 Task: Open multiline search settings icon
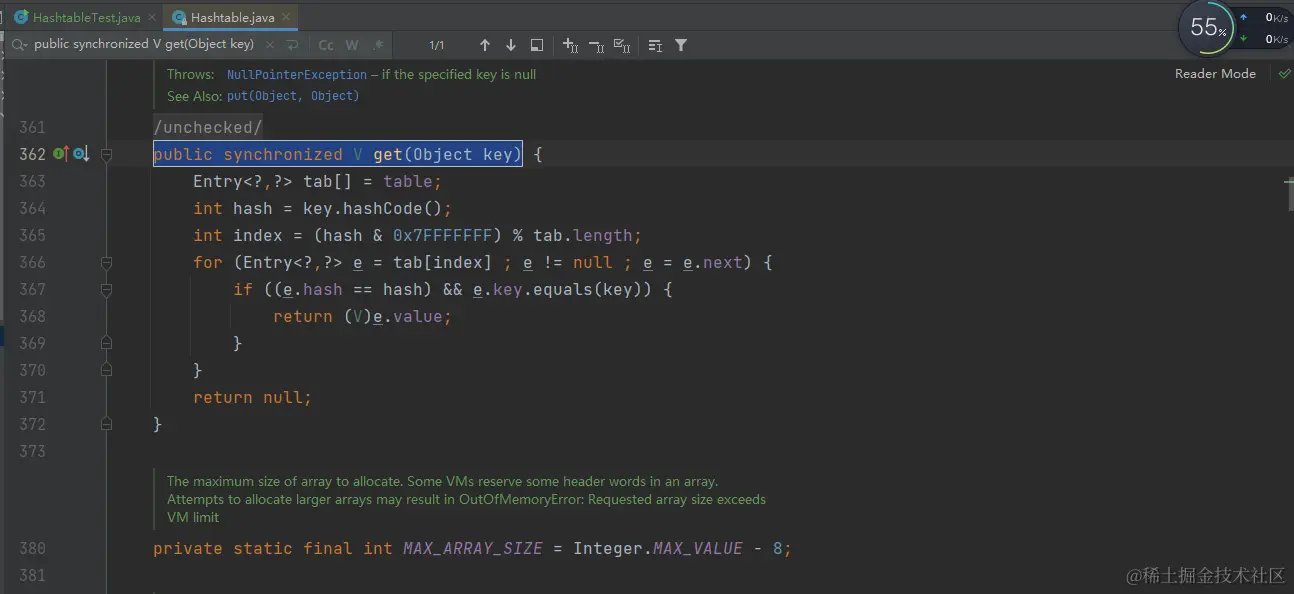[655, 45]
